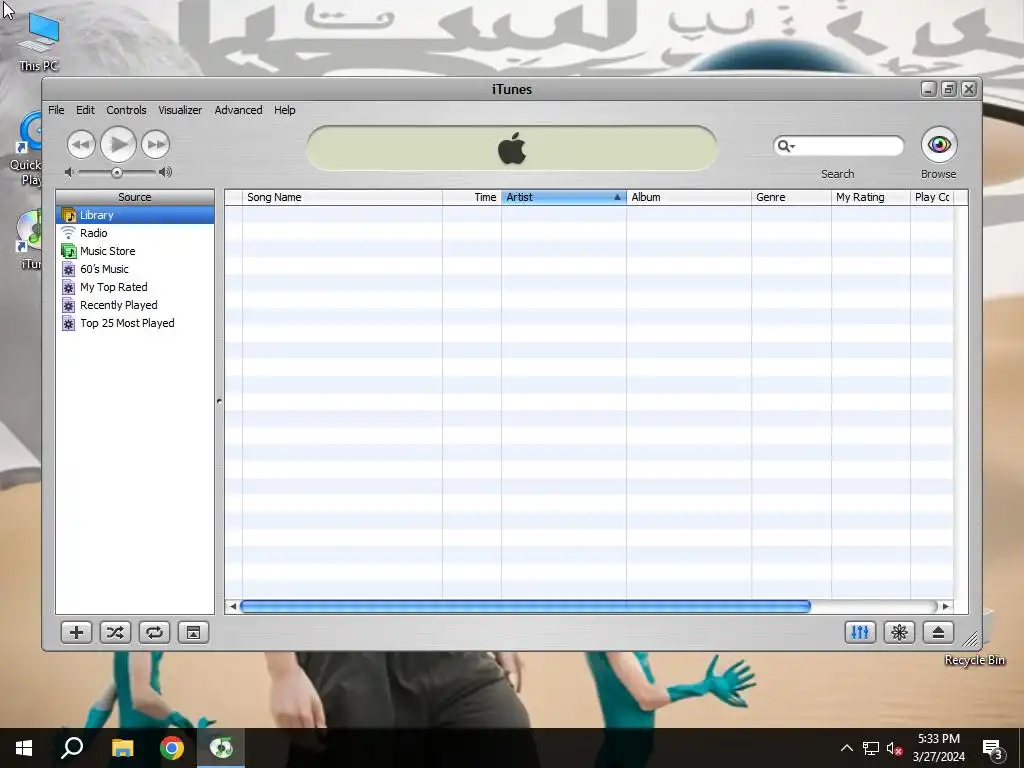1024x768 pixels.
Task: Click the Eject disc button
Action: 938,632
